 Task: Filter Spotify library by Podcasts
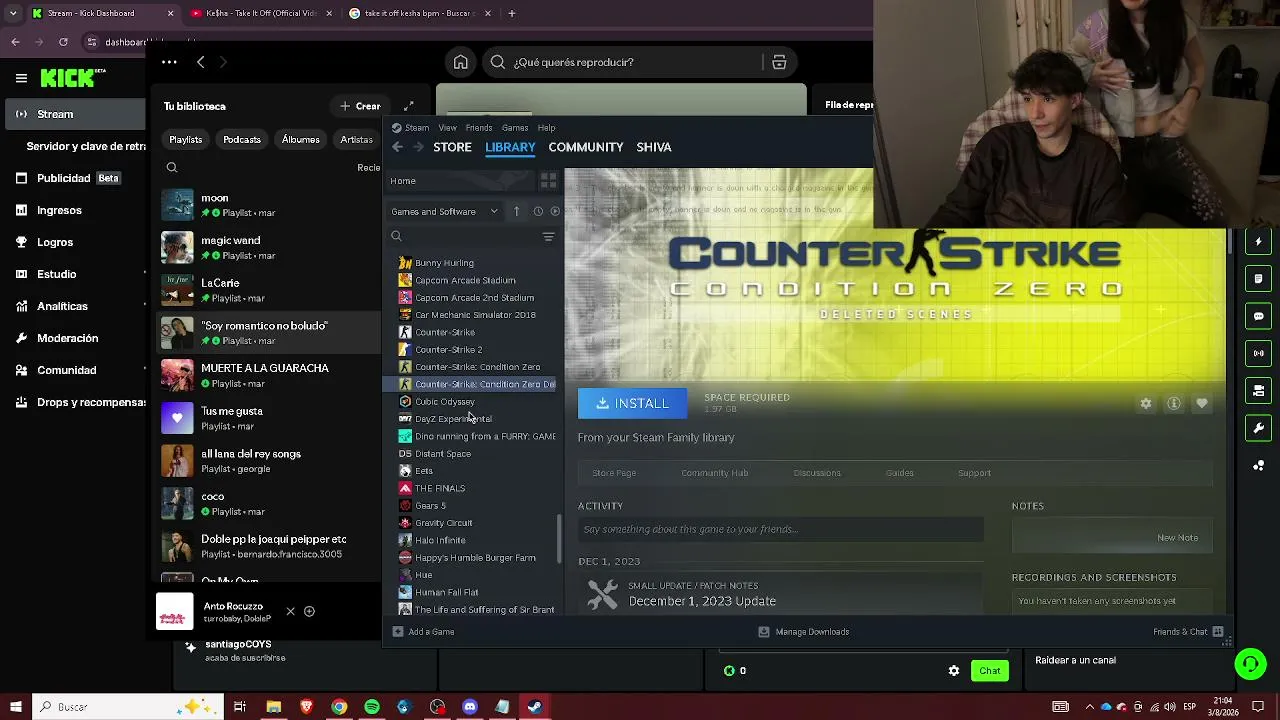[x=242, y=140]
